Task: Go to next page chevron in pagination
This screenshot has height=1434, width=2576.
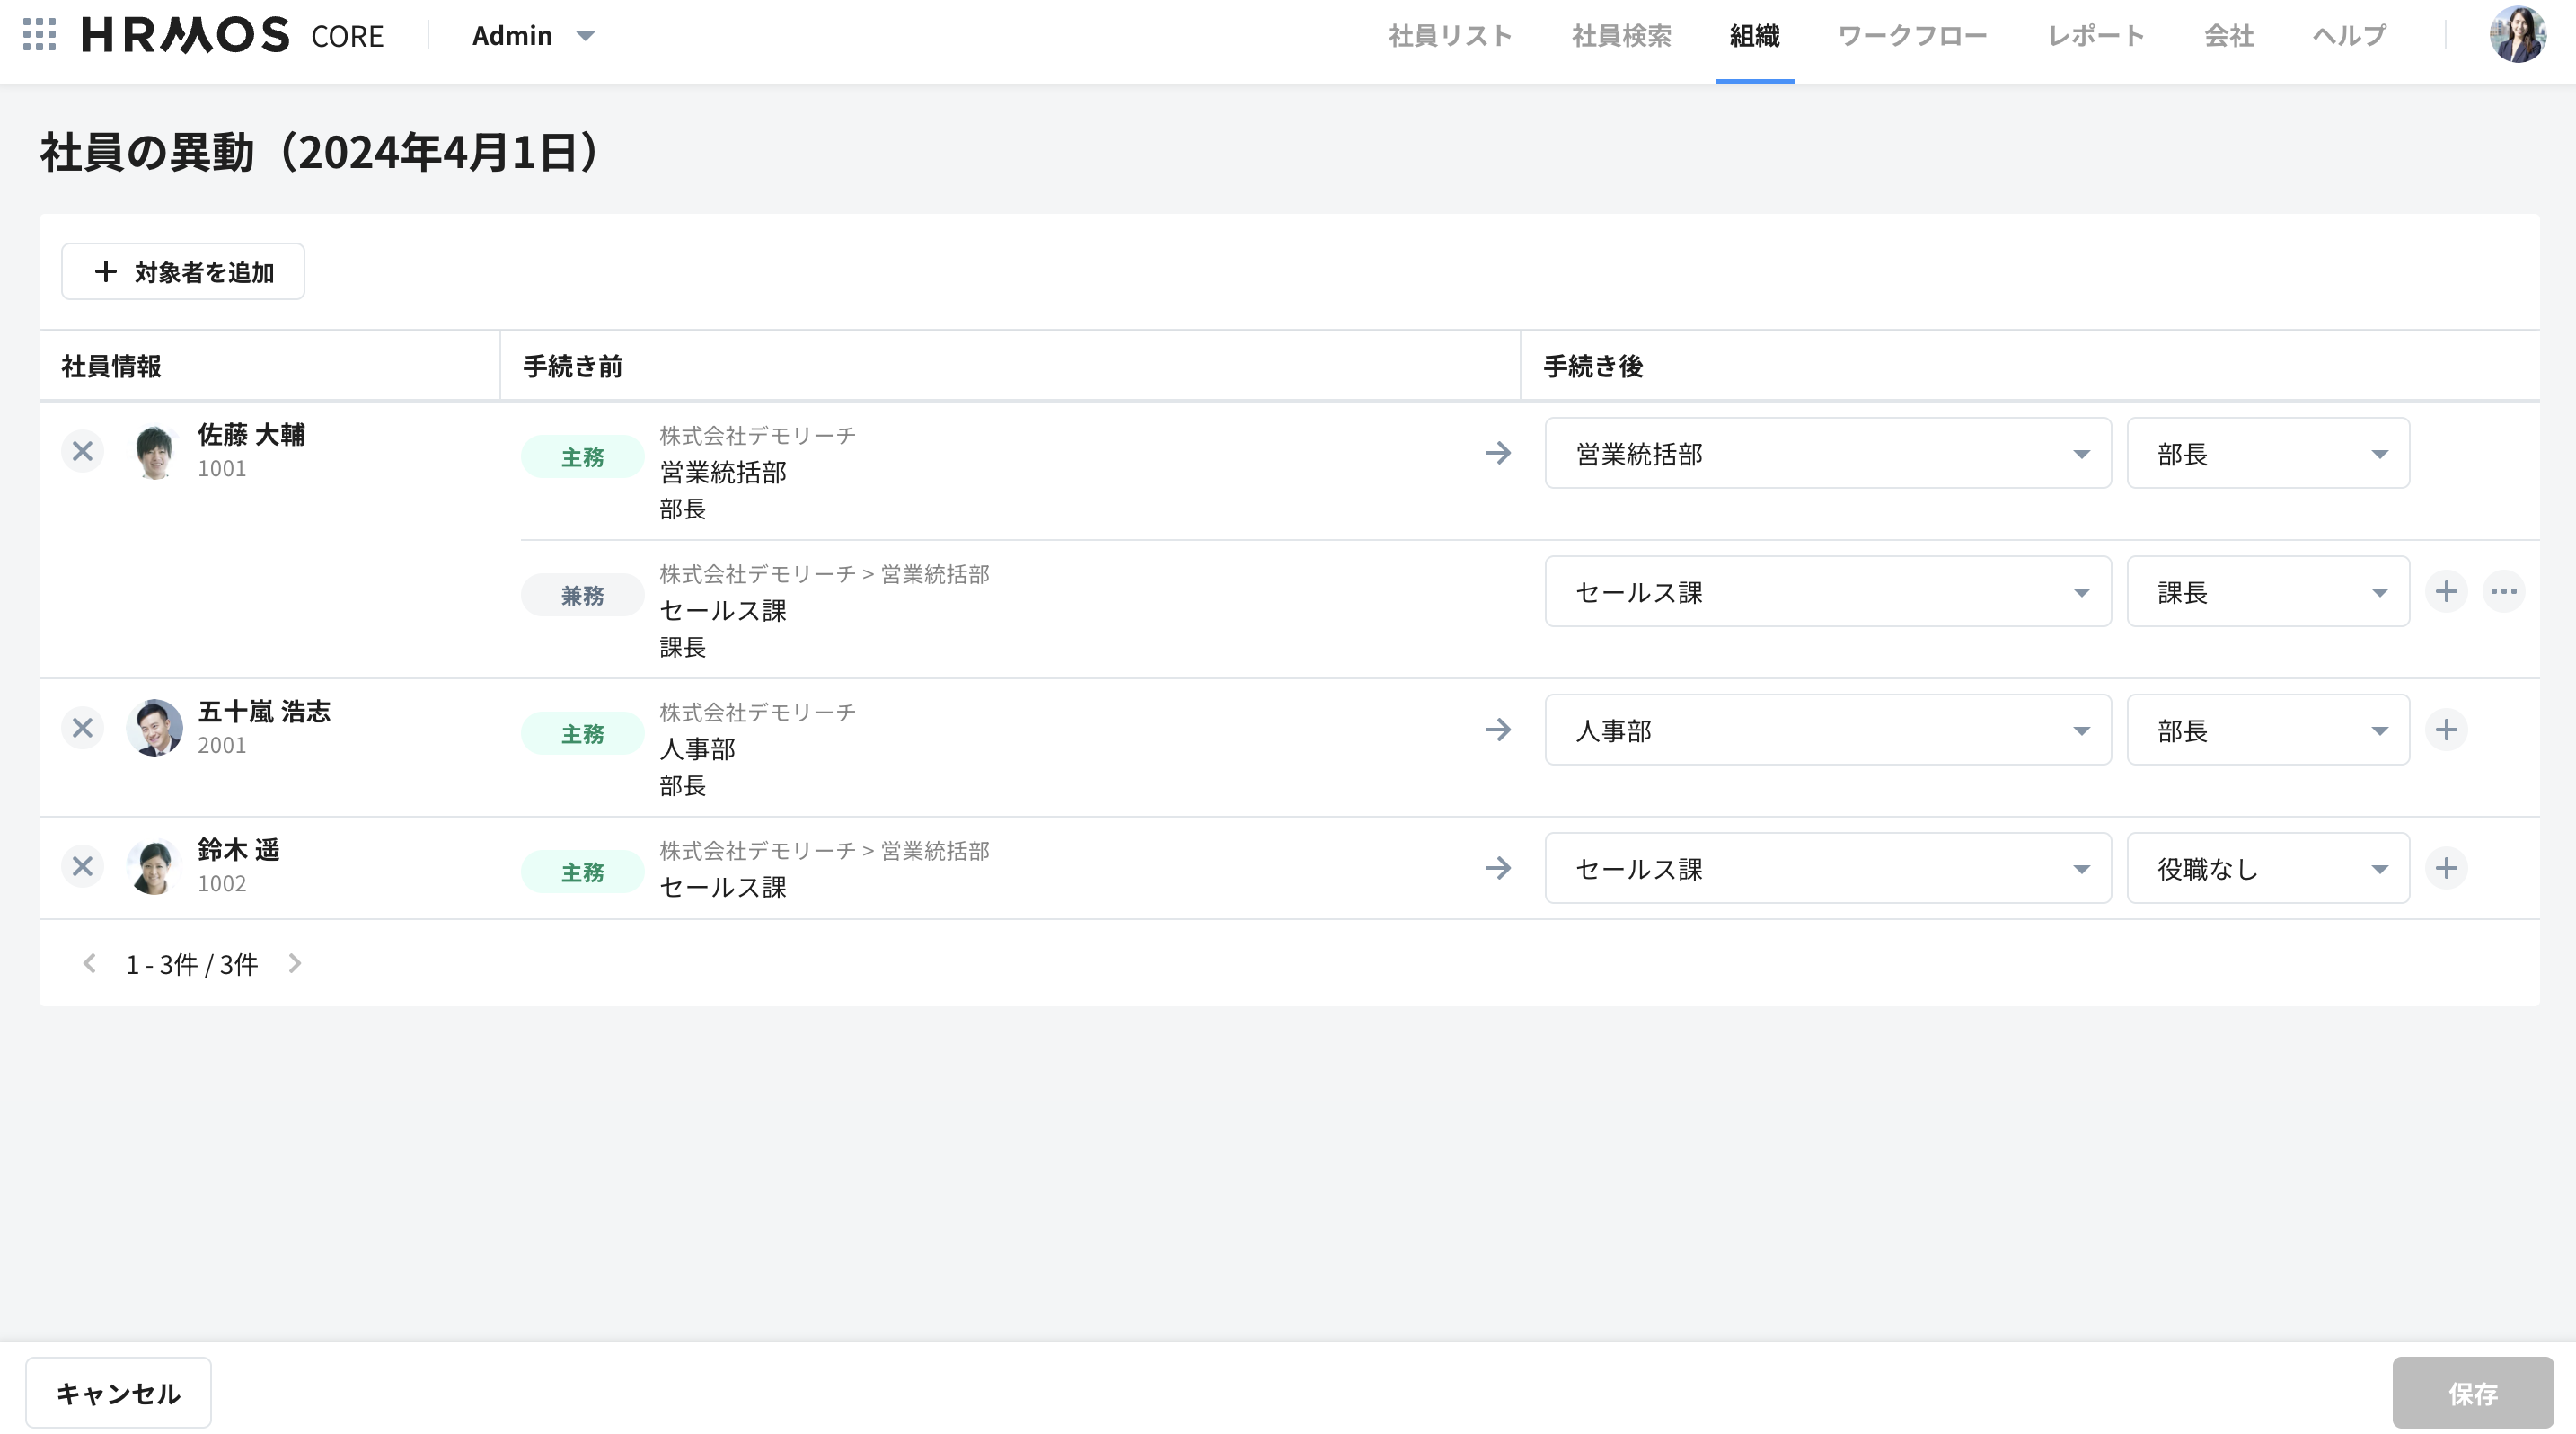Action: [295, 964]
